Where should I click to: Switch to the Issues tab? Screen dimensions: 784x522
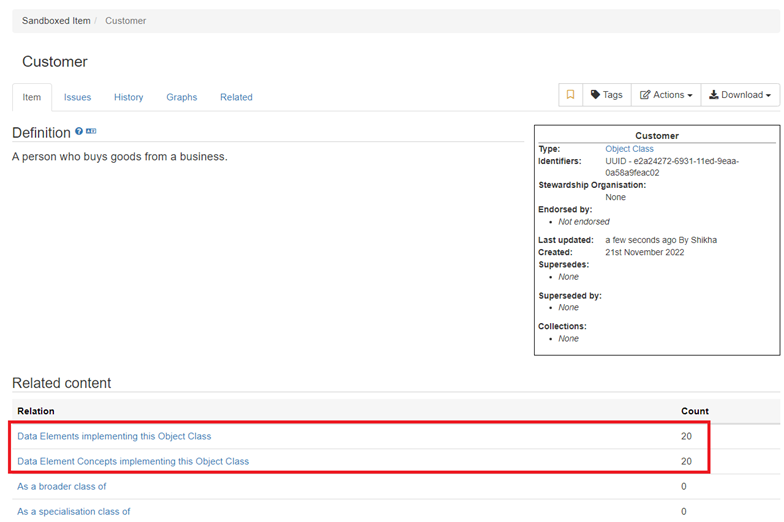pos(77,97)
